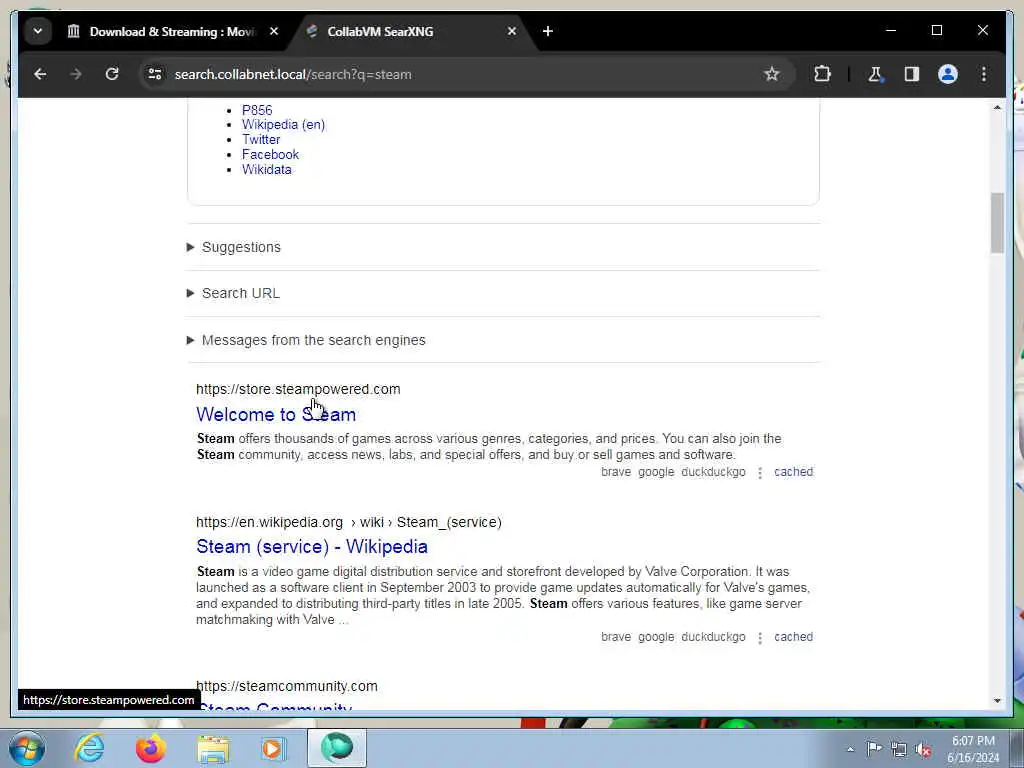1024x768 pixels.
Task: Open the Extensions puzzle icon
Action: (822, 74)
